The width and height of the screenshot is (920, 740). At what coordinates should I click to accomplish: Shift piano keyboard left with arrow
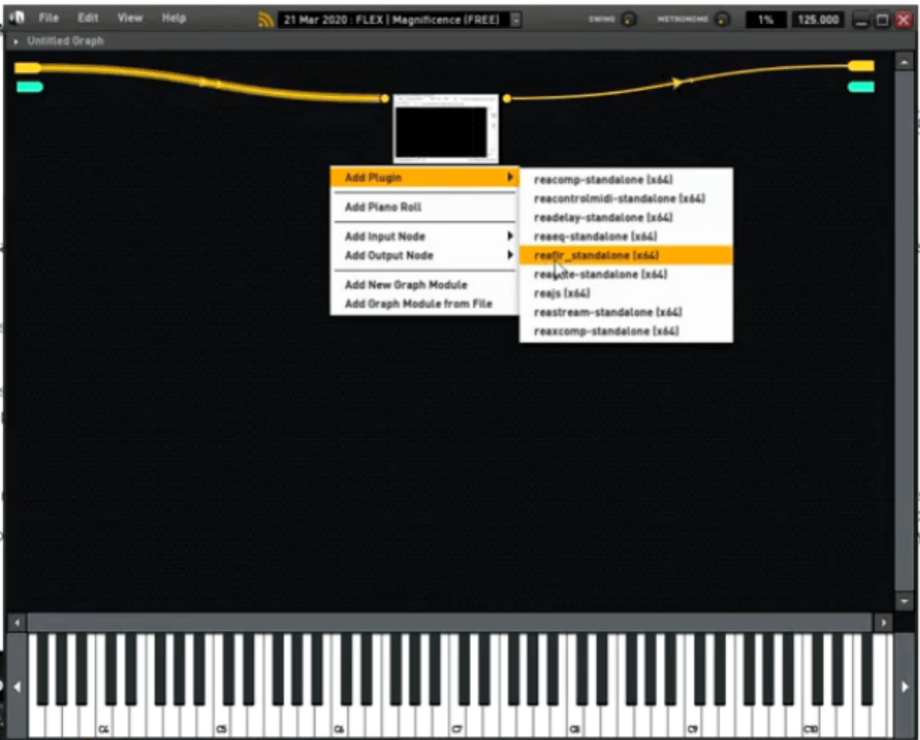[x=17, y=686]
